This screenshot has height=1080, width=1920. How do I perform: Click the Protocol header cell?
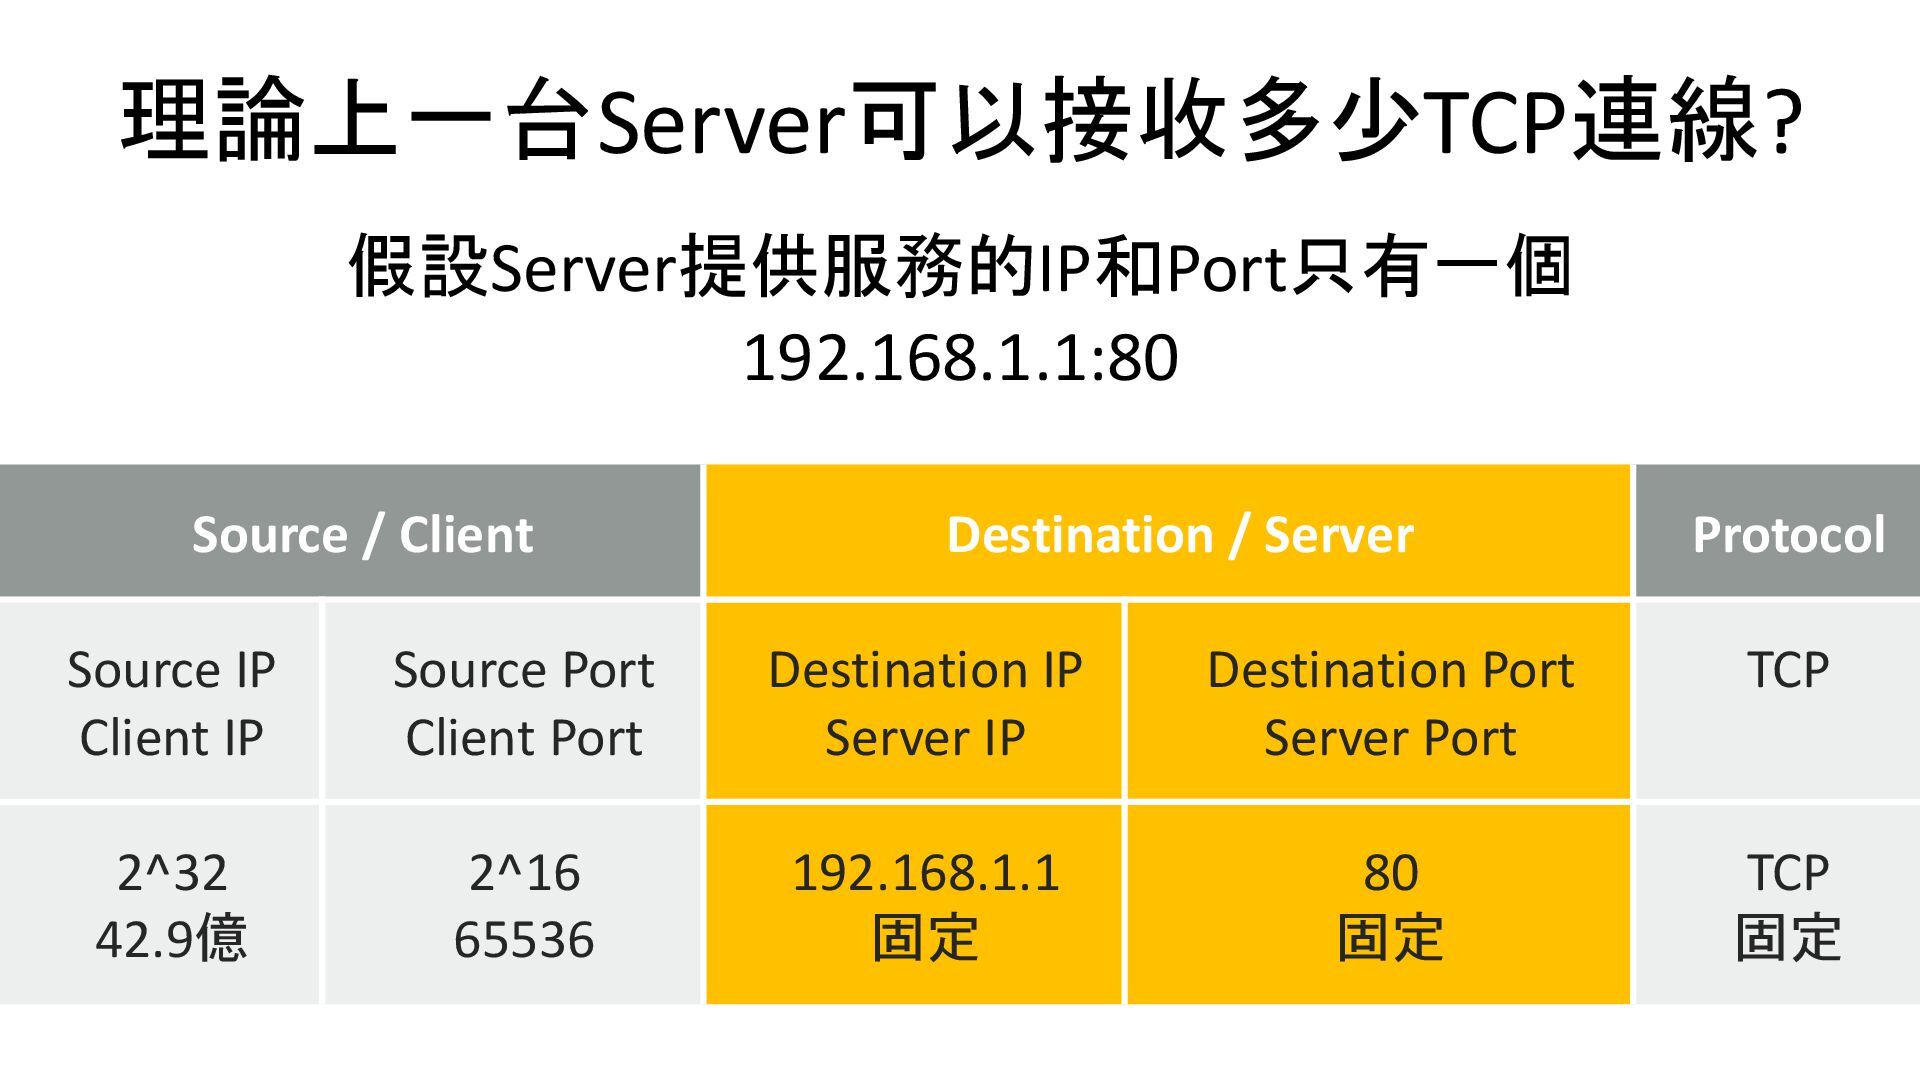1778,531
